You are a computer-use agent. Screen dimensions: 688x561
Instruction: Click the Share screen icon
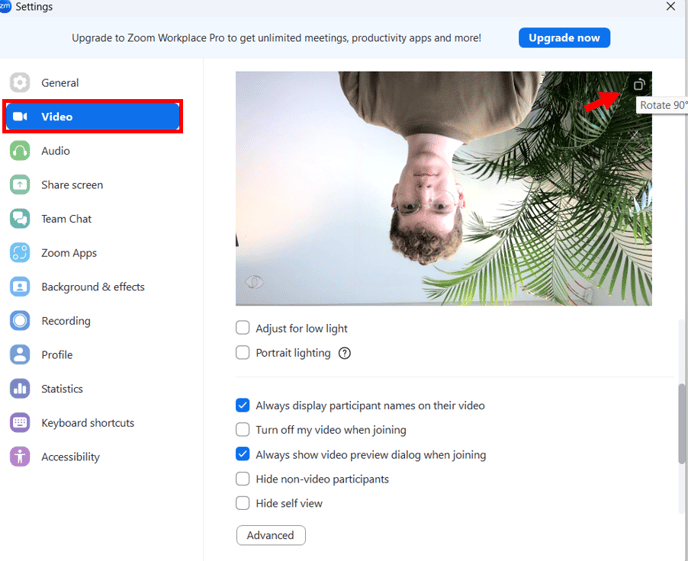[20, 185]
